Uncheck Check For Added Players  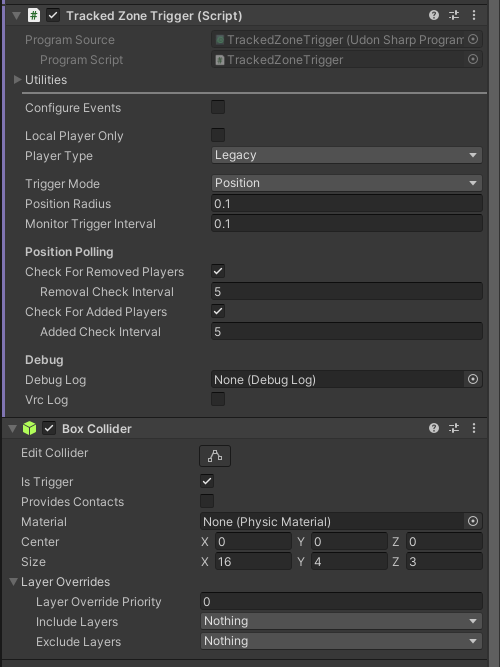[x=218, y=311]
